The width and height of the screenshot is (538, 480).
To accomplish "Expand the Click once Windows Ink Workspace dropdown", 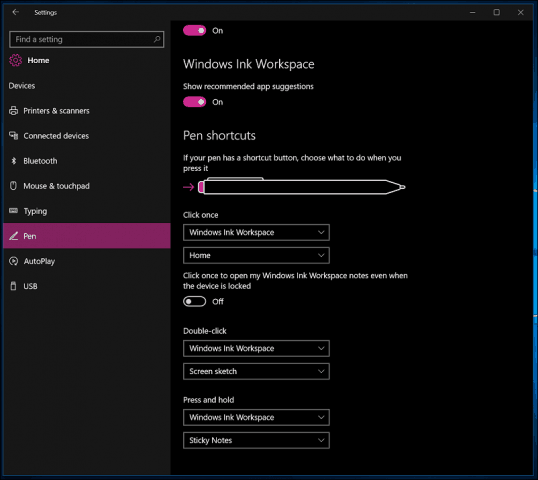I will (256, 232).
